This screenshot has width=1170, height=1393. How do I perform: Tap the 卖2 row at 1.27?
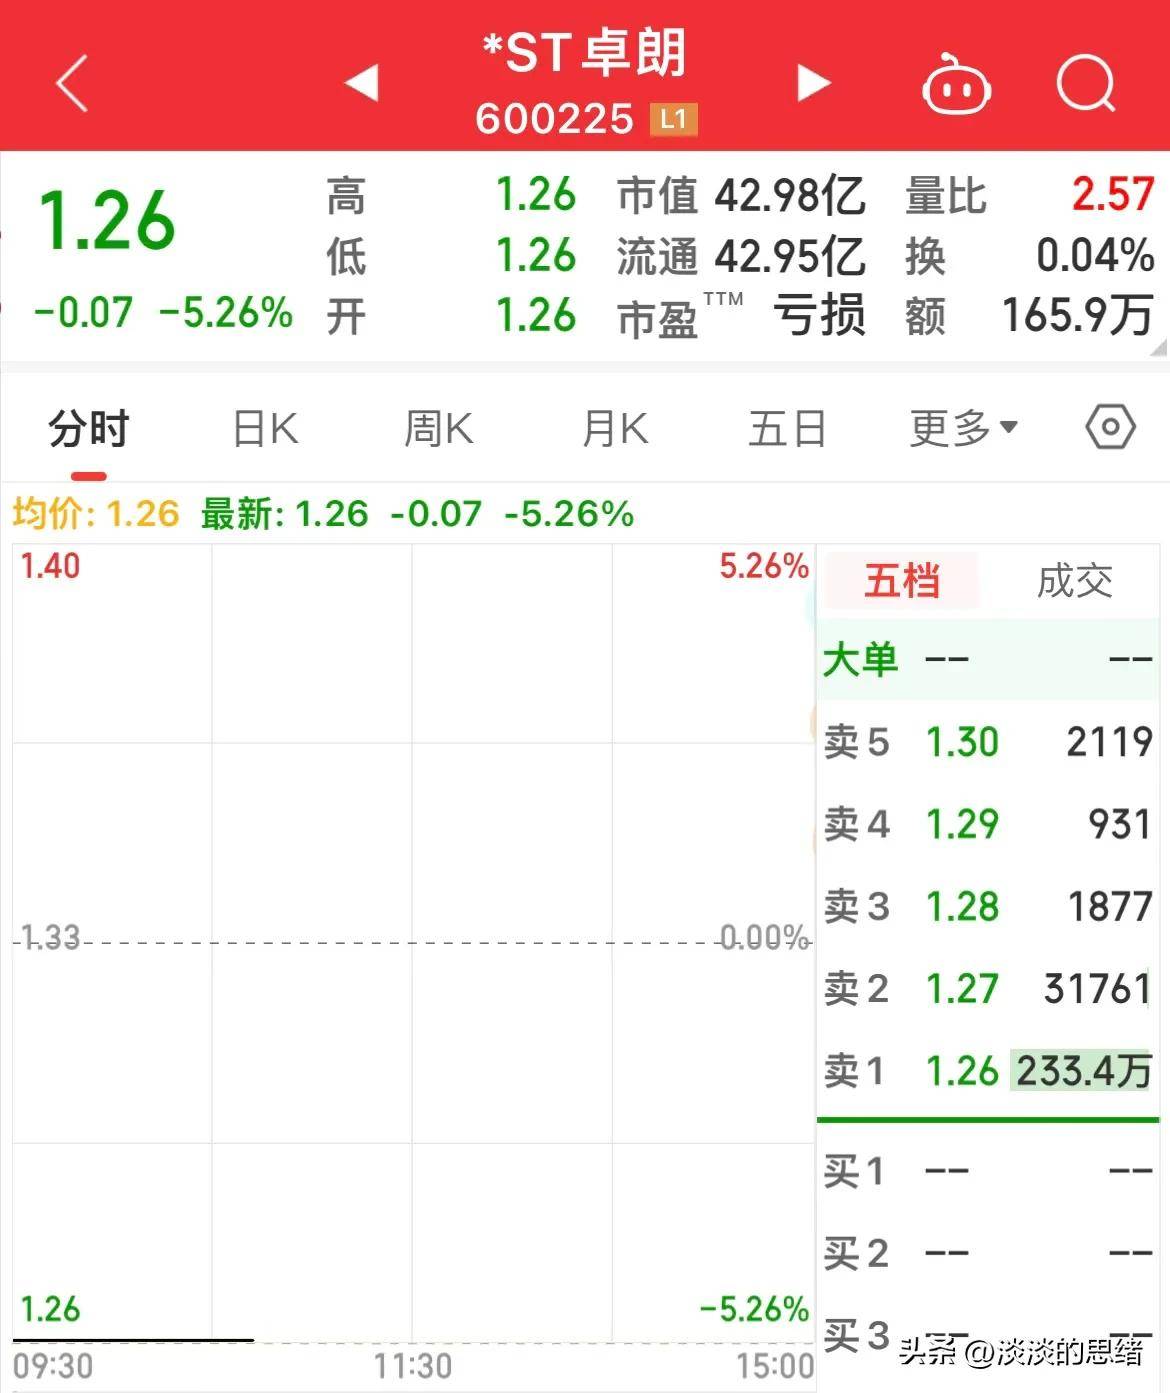988,988
